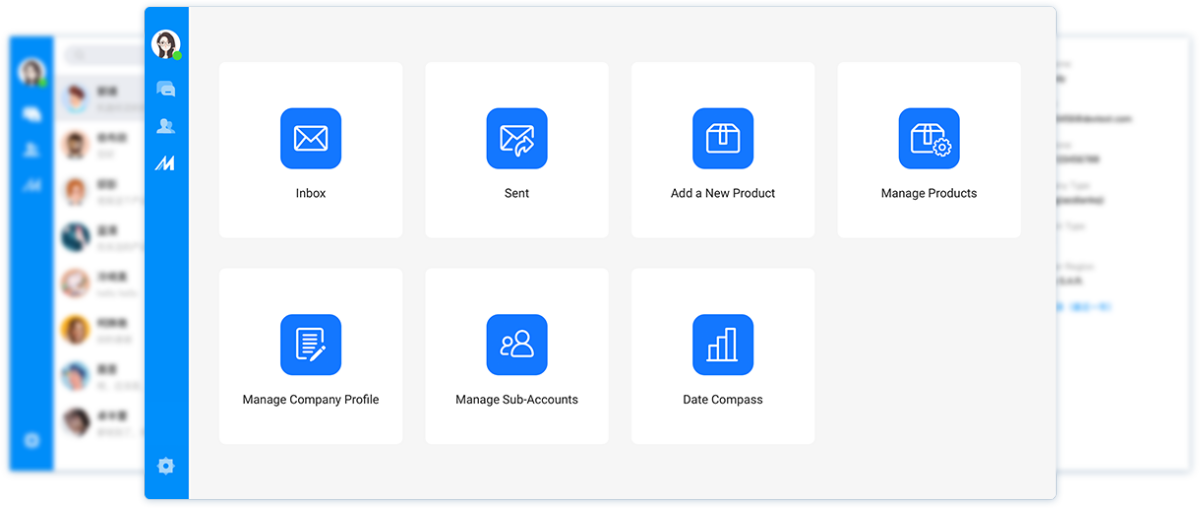Click the Add a New Product box icon
This screenshot has height=508, width=1200.
(722, 138)
